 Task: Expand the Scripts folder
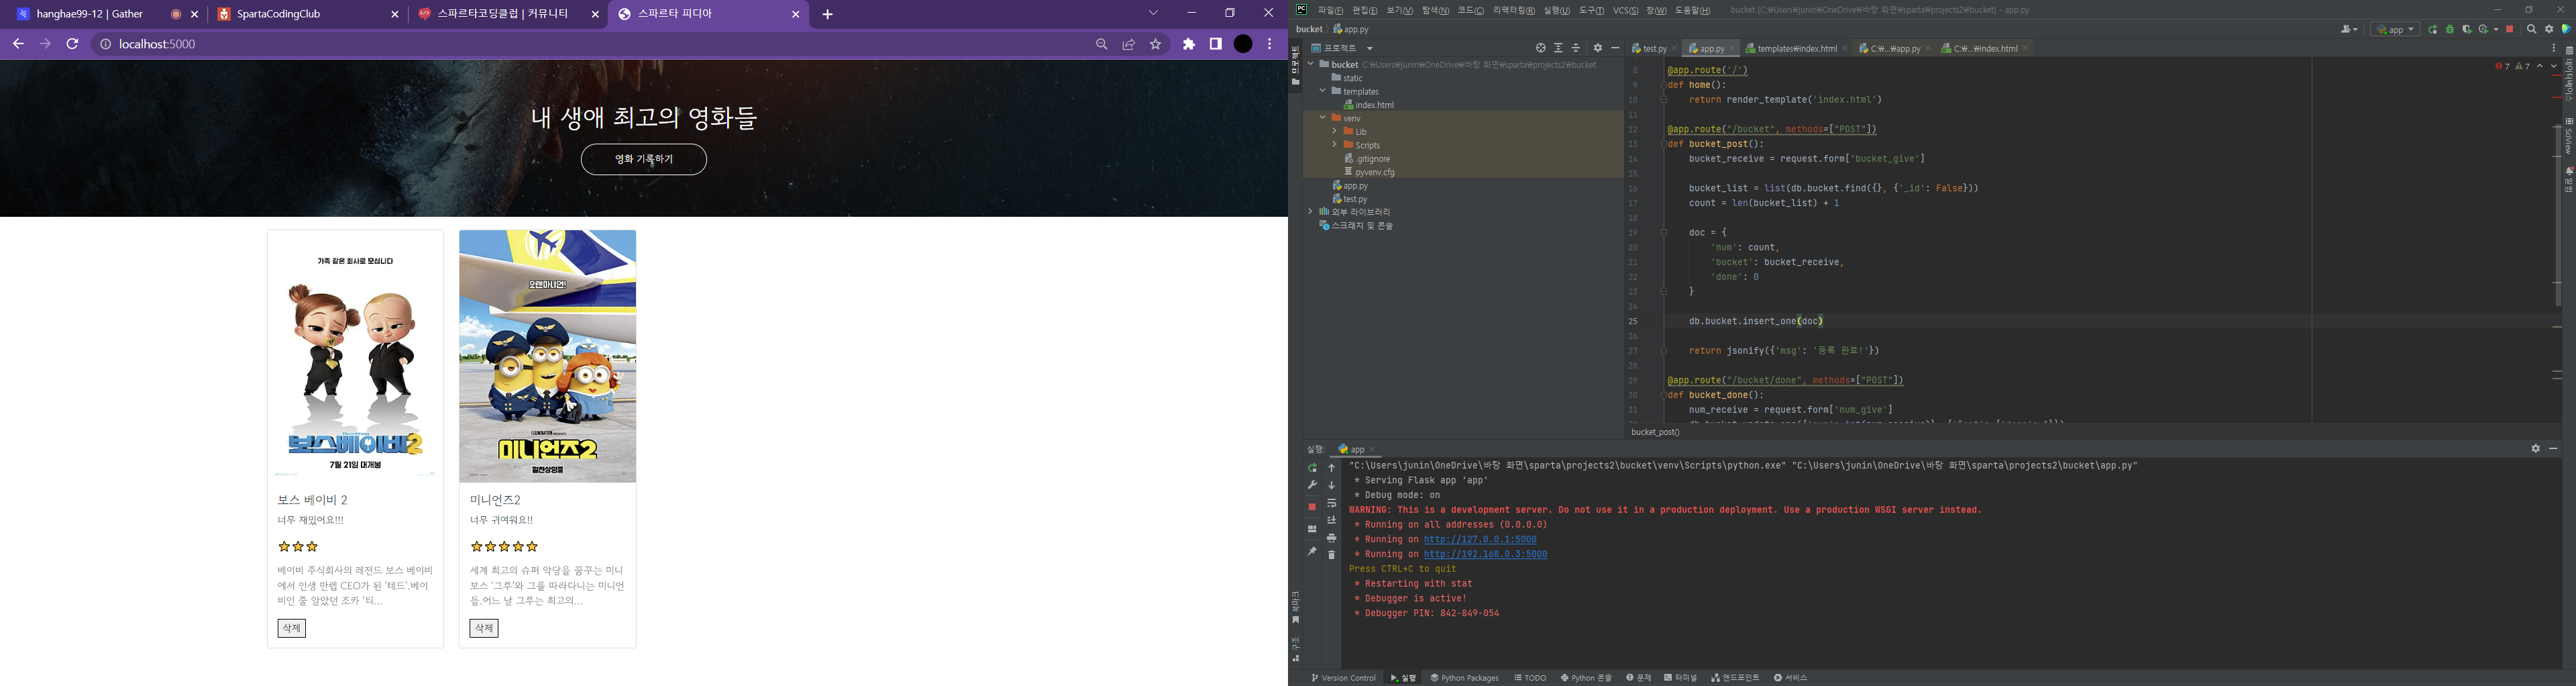1334,145
